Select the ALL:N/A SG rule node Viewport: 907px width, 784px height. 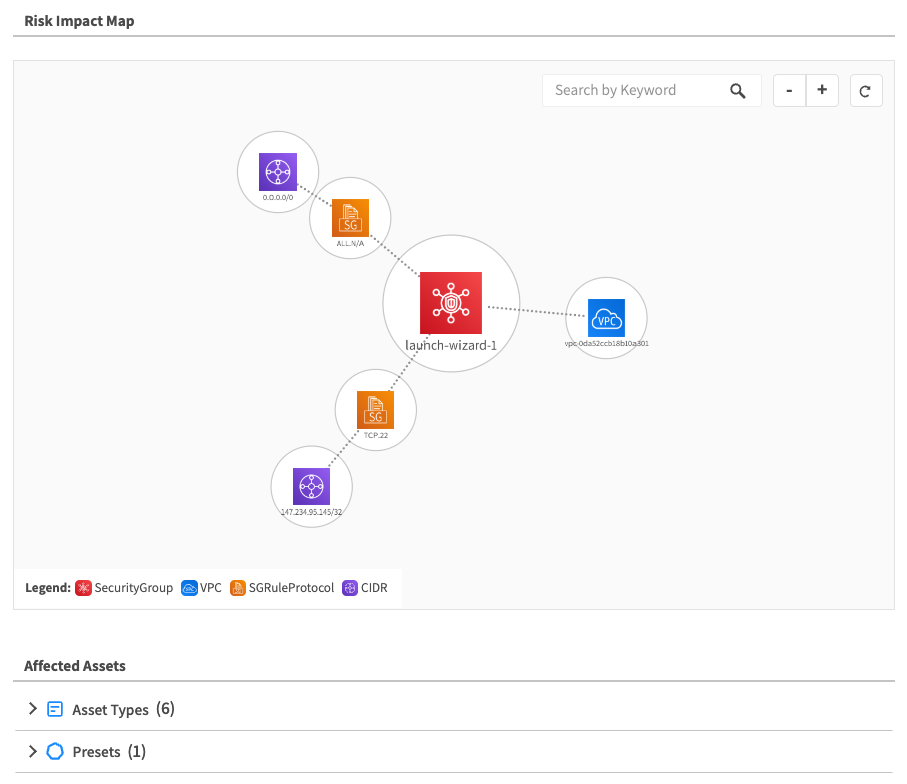[350, 218]
